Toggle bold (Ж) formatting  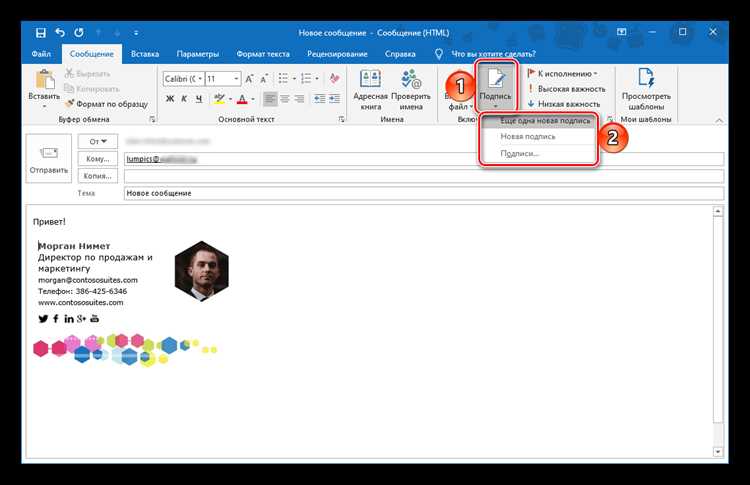[x=170, y=99]
